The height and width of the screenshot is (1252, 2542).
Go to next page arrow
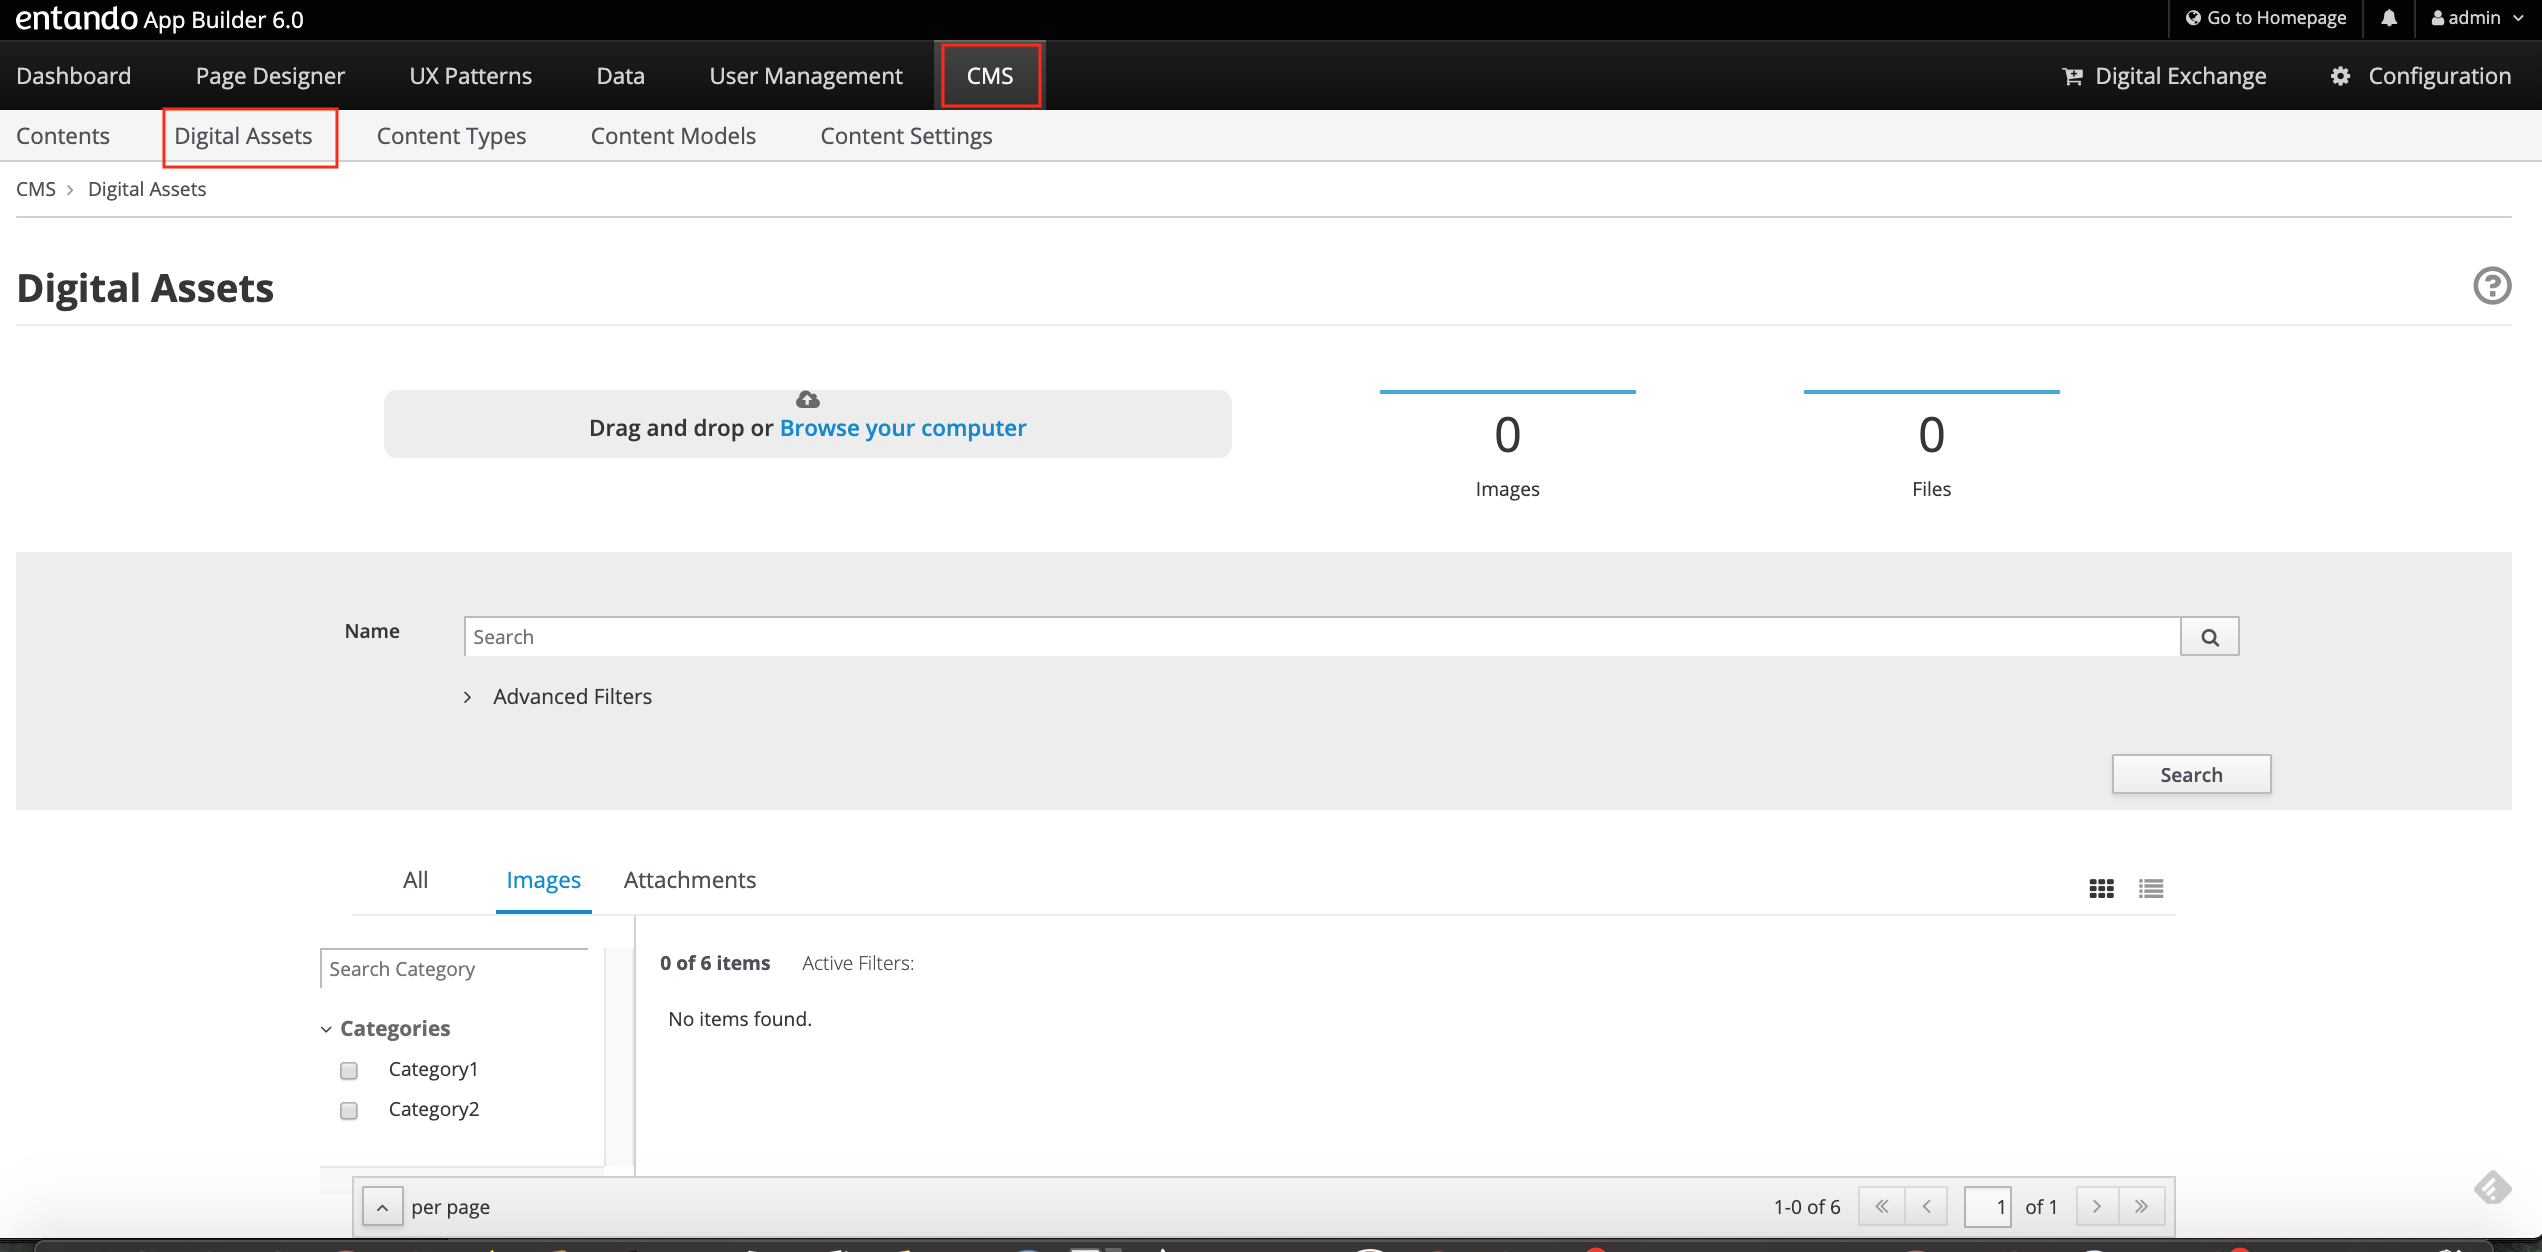[x=2097, y=1206]
